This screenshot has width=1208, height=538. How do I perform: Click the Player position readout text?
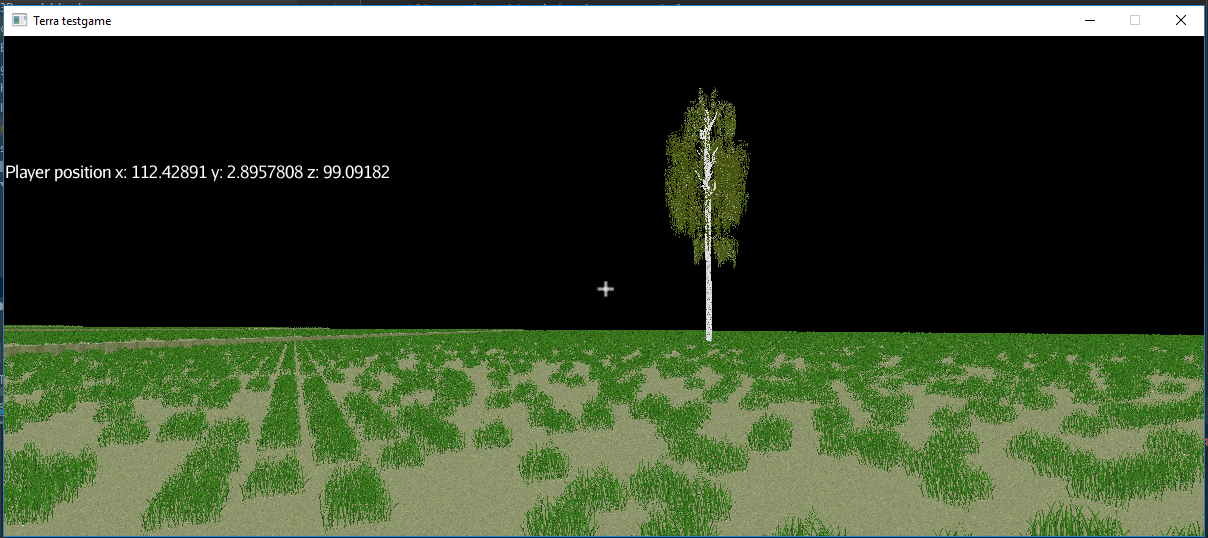(198, 172)
